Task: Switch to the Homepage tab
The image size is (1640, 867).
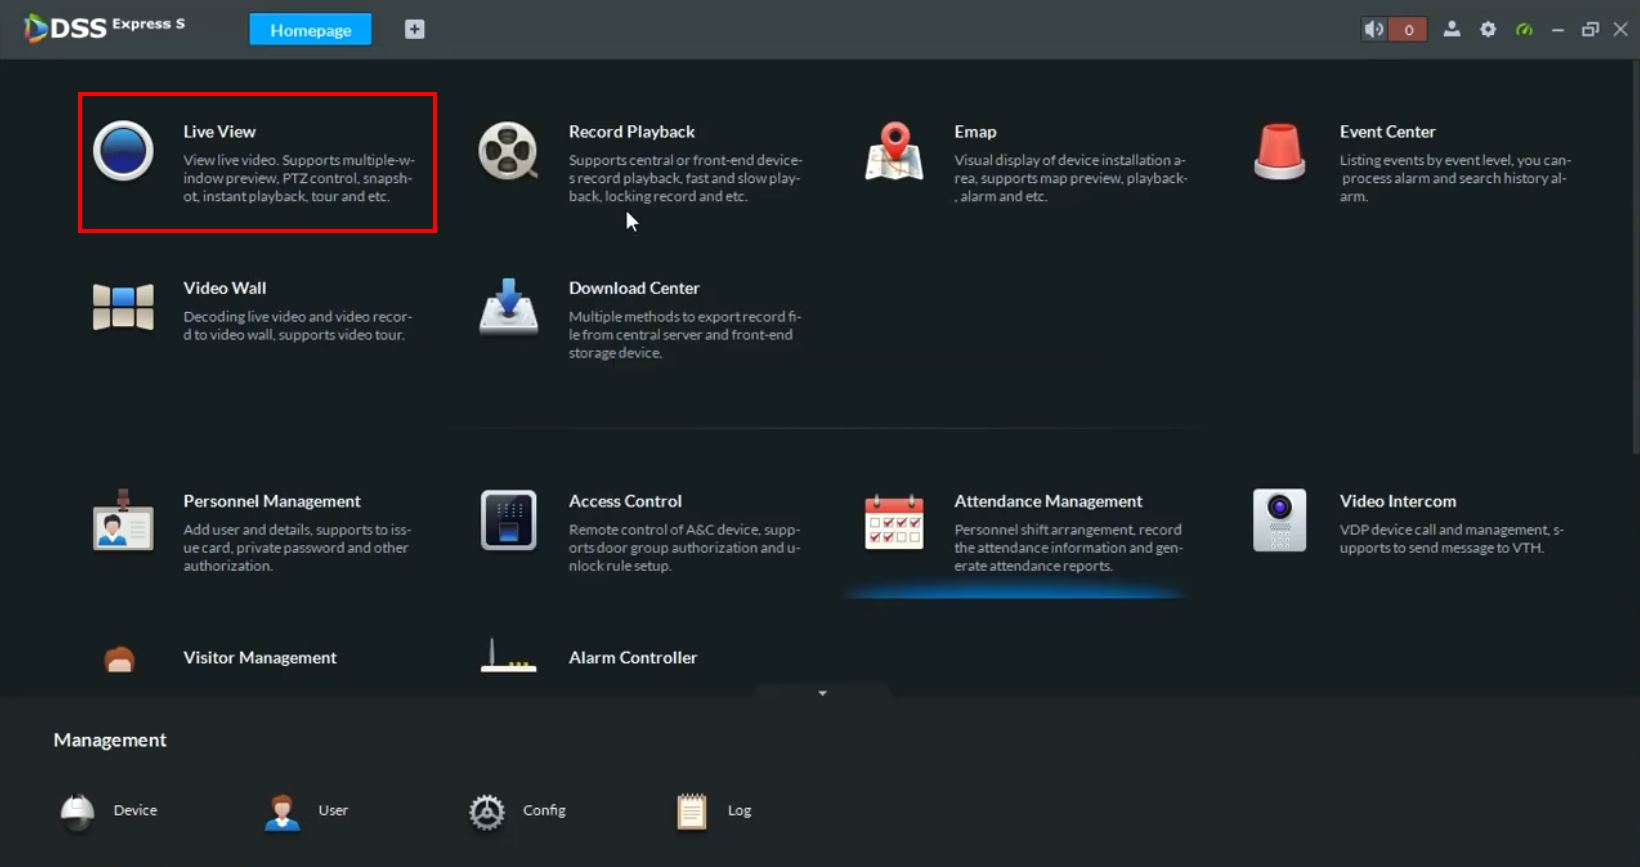Action: (x=310, y=30)
